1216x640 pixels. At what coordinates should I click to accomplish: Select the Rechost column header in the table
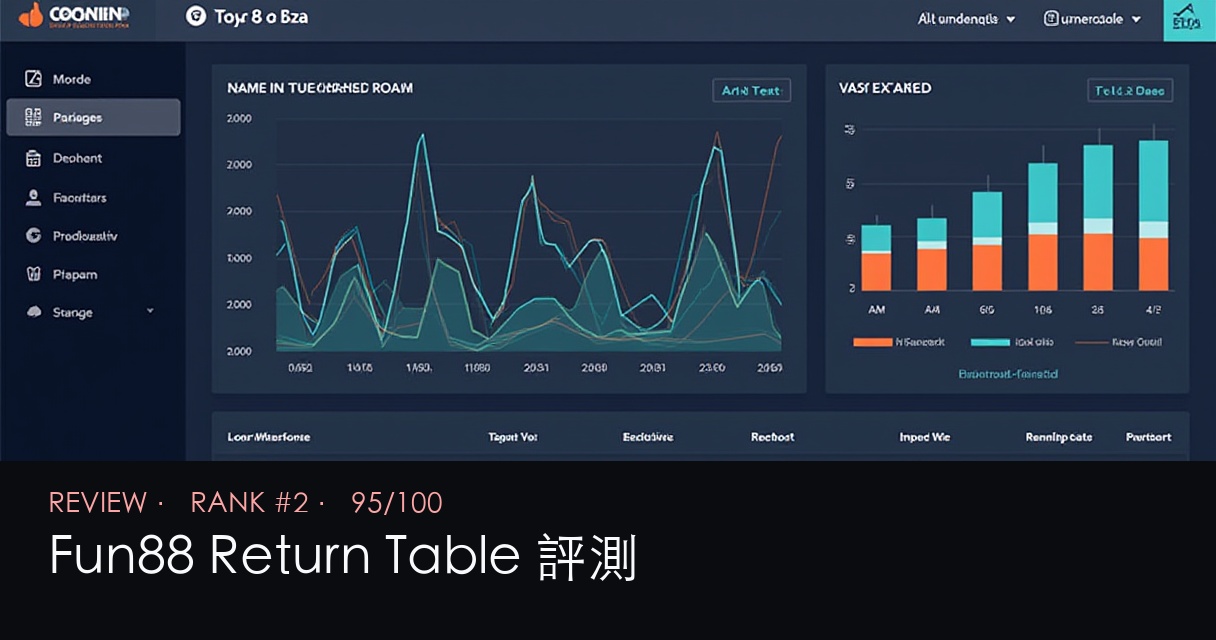click(770, 437)
